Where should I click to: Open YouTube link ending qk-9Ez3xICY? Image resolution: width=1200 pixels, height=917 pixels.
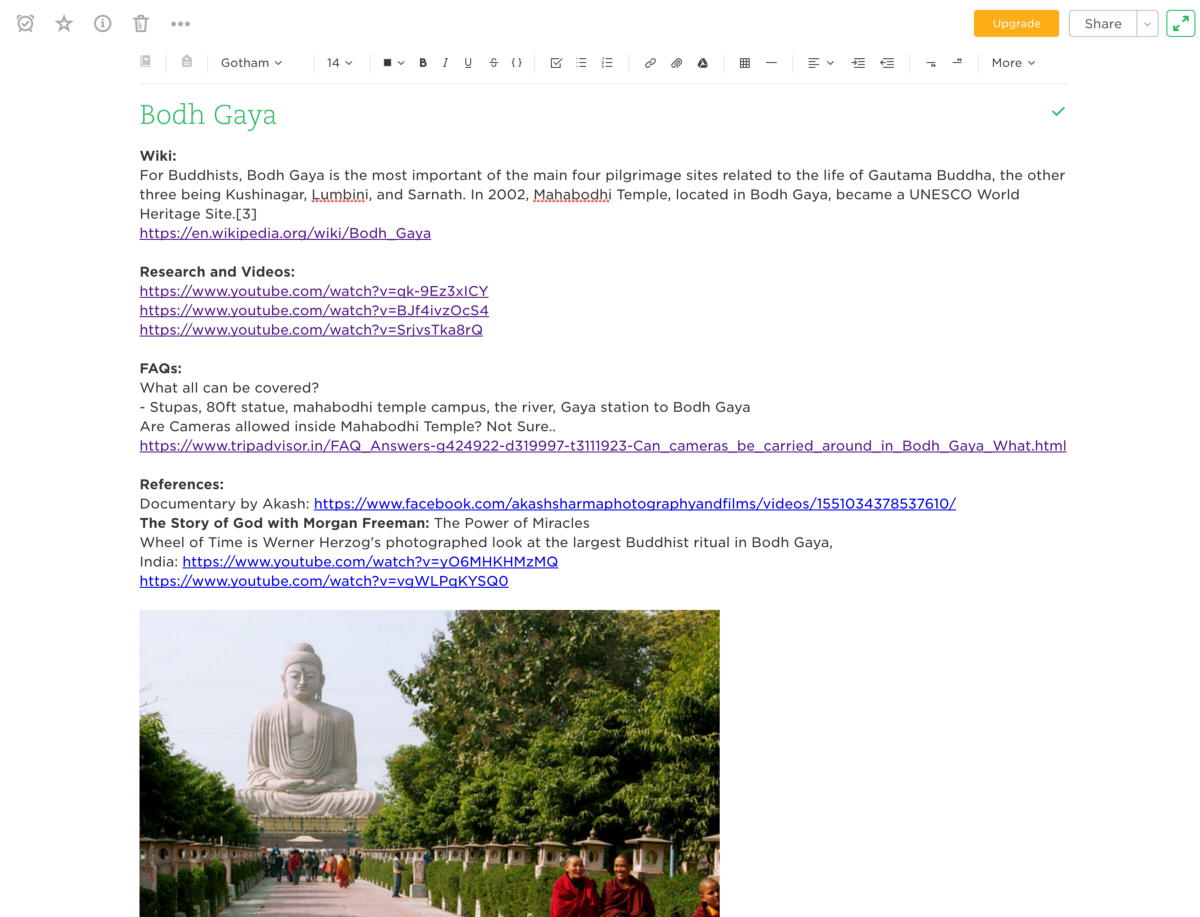coord(314,291)
